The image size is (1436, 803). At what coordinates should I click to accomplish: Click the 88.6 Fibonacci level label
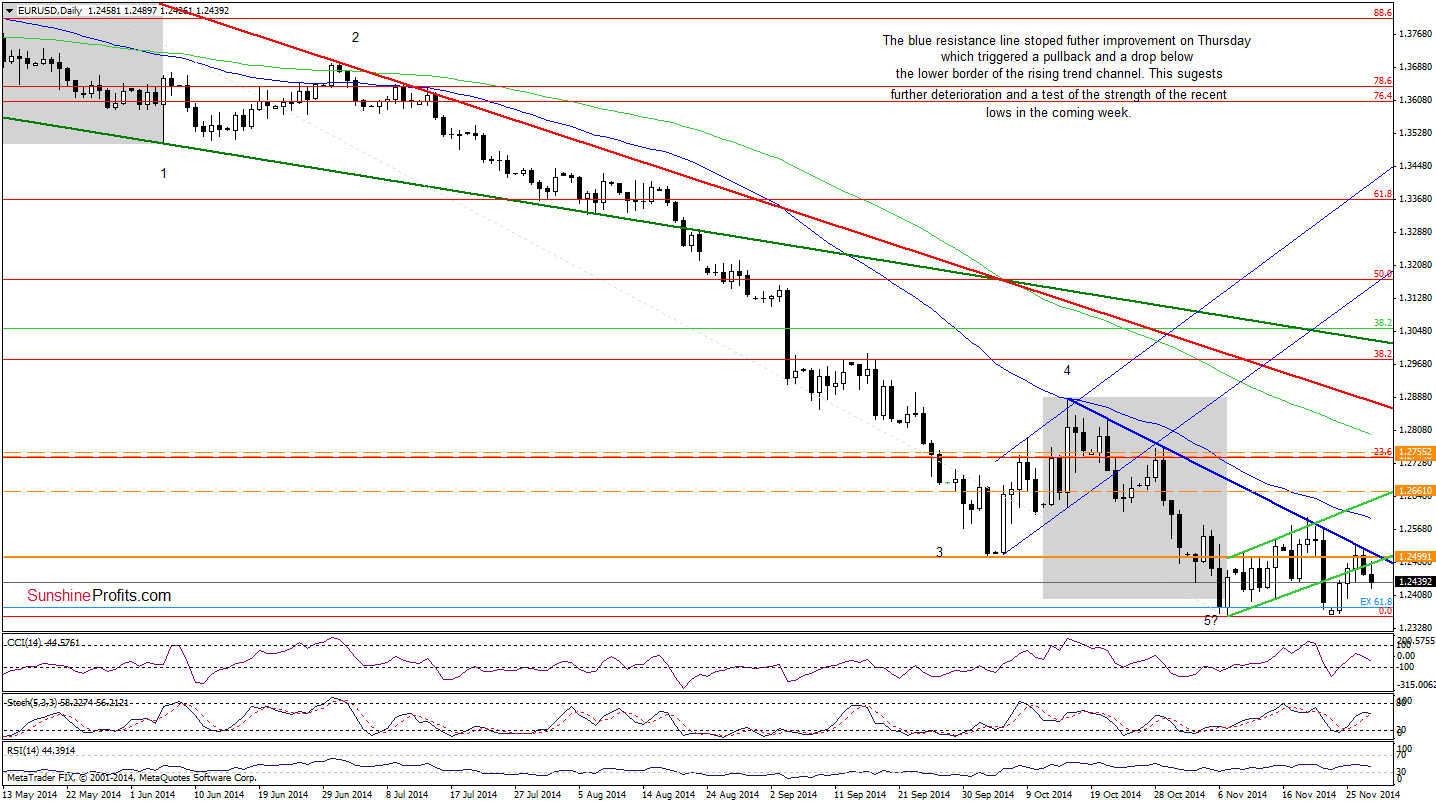tap(1383, 13)
